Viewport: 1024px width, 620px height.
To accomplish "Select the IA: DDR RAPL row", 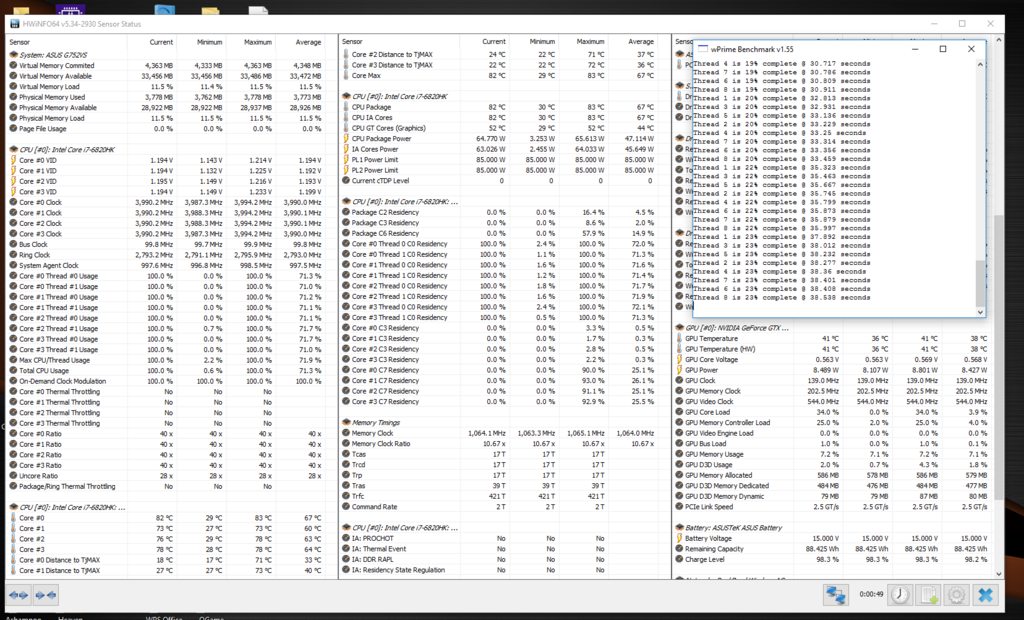I will tap(500, 559).
